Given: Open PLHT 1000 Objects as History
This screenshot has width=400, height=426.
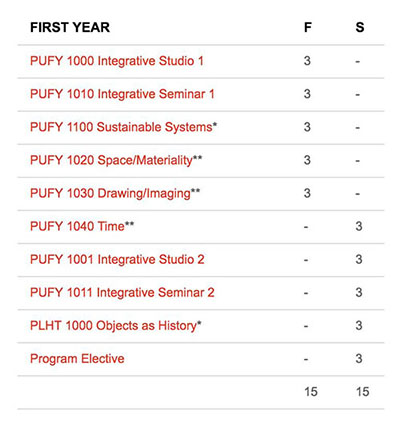Looking at the screenshot, I should 116,326.
